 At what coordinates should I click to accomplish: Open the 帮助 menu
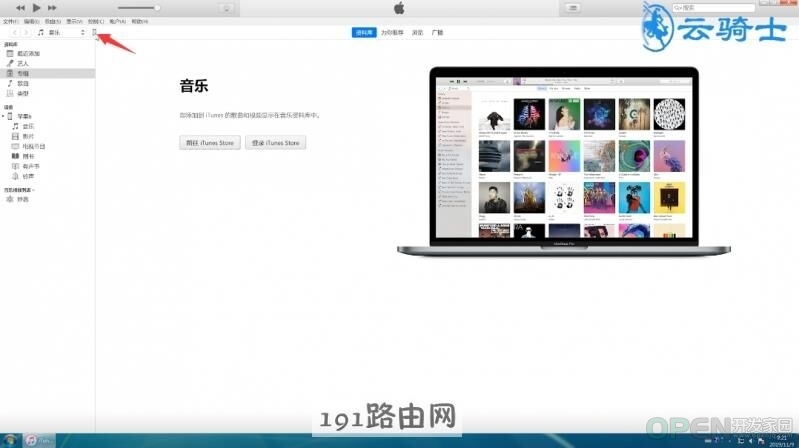[x=140, y=21]
